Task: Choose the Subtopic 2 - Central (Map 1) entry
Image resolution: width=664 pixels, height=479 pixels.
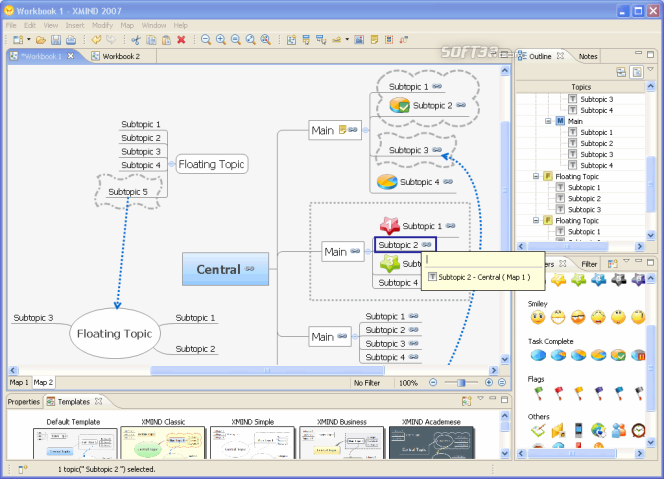Action: pyautogui.click(x=483, y=277)
